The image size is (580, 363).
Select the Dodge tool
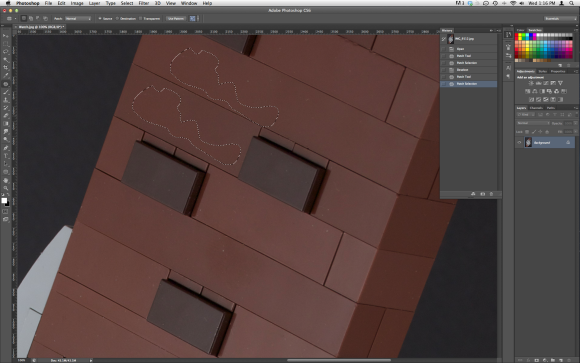coord(6,140)
